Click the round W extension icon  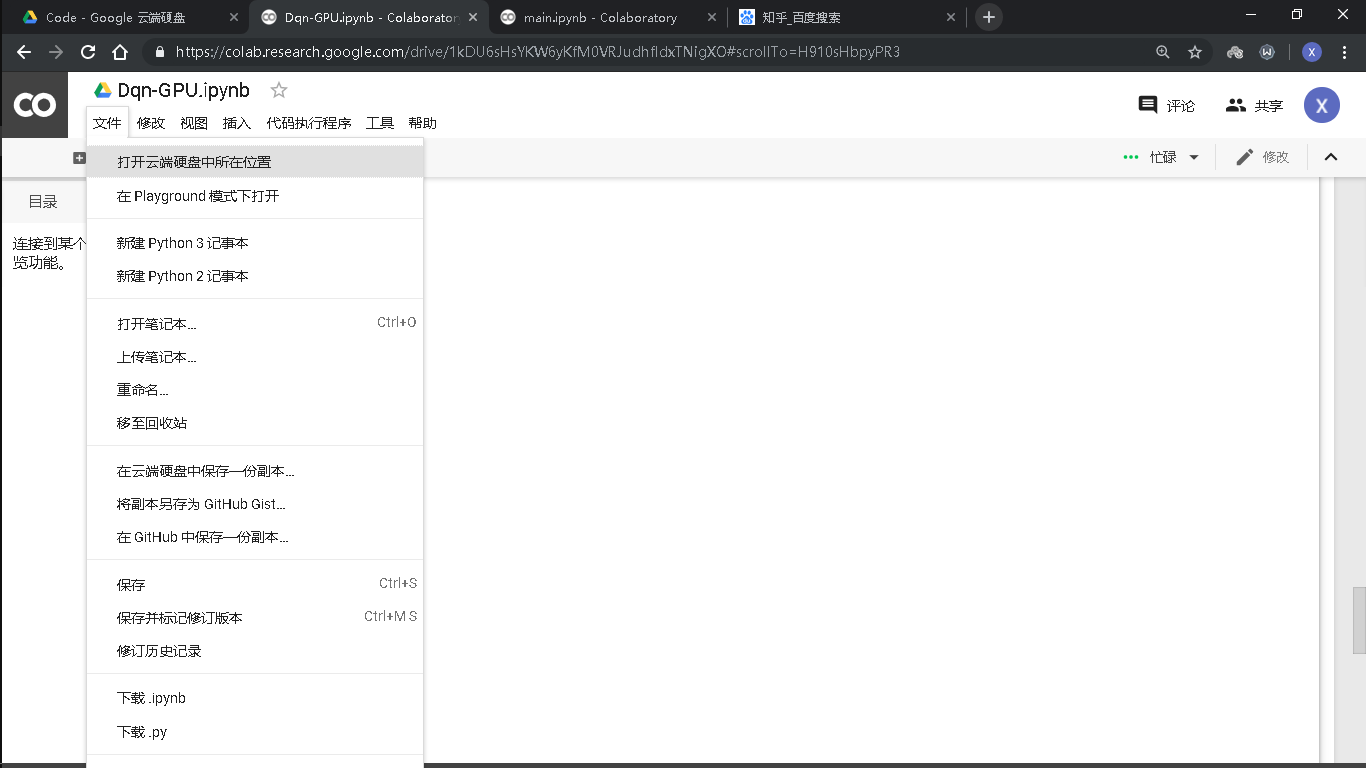(x=1267, y=52)
